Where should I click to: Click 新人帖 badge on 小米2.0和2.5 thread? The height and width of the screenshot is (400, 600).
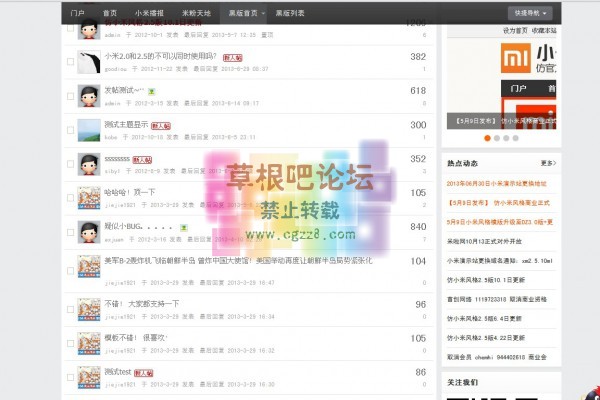[233, 58]
